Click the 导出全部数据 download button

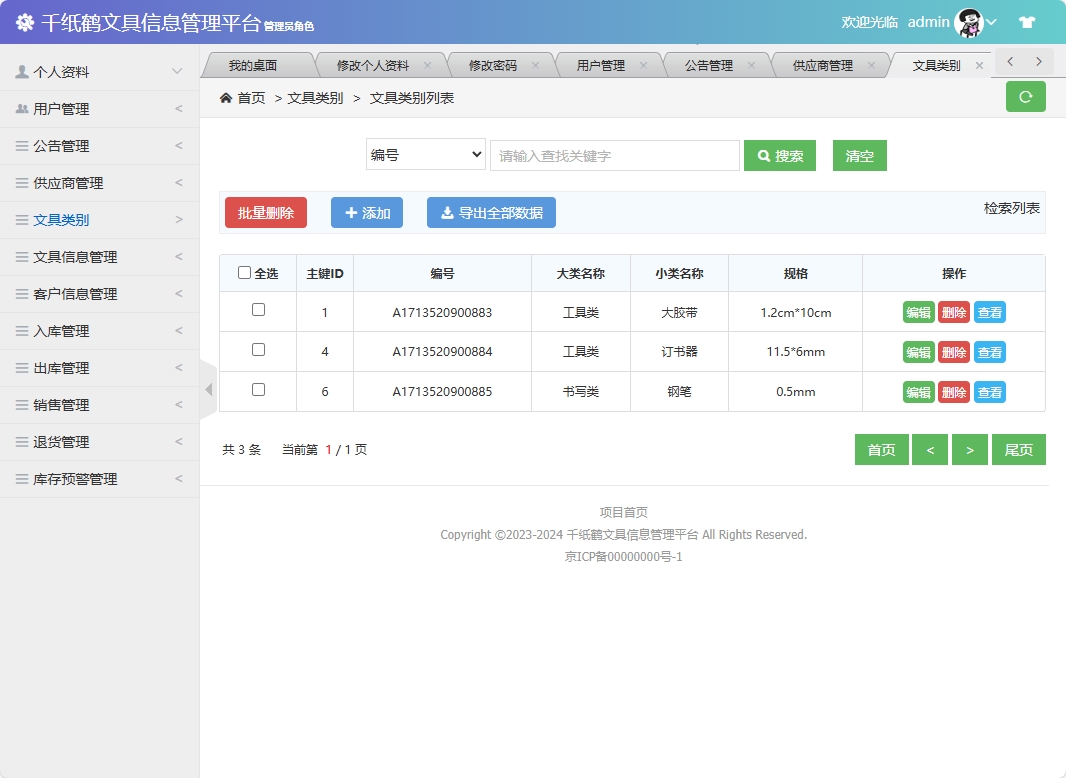[x=491, y=212]
